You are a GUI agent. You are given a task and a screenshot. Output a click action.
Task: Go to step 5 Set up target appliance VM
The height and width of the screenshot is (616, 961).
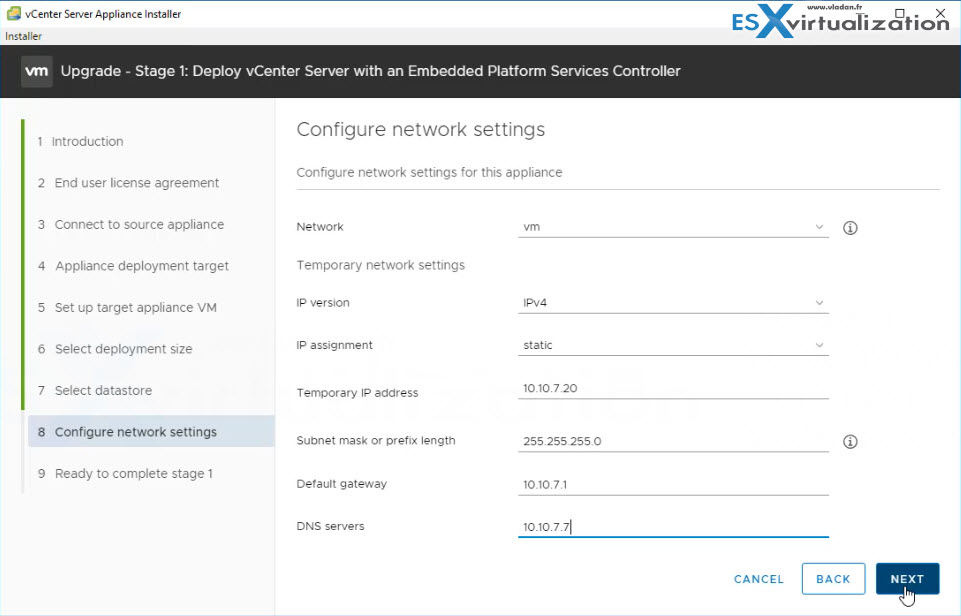click(x=127, y=308)
